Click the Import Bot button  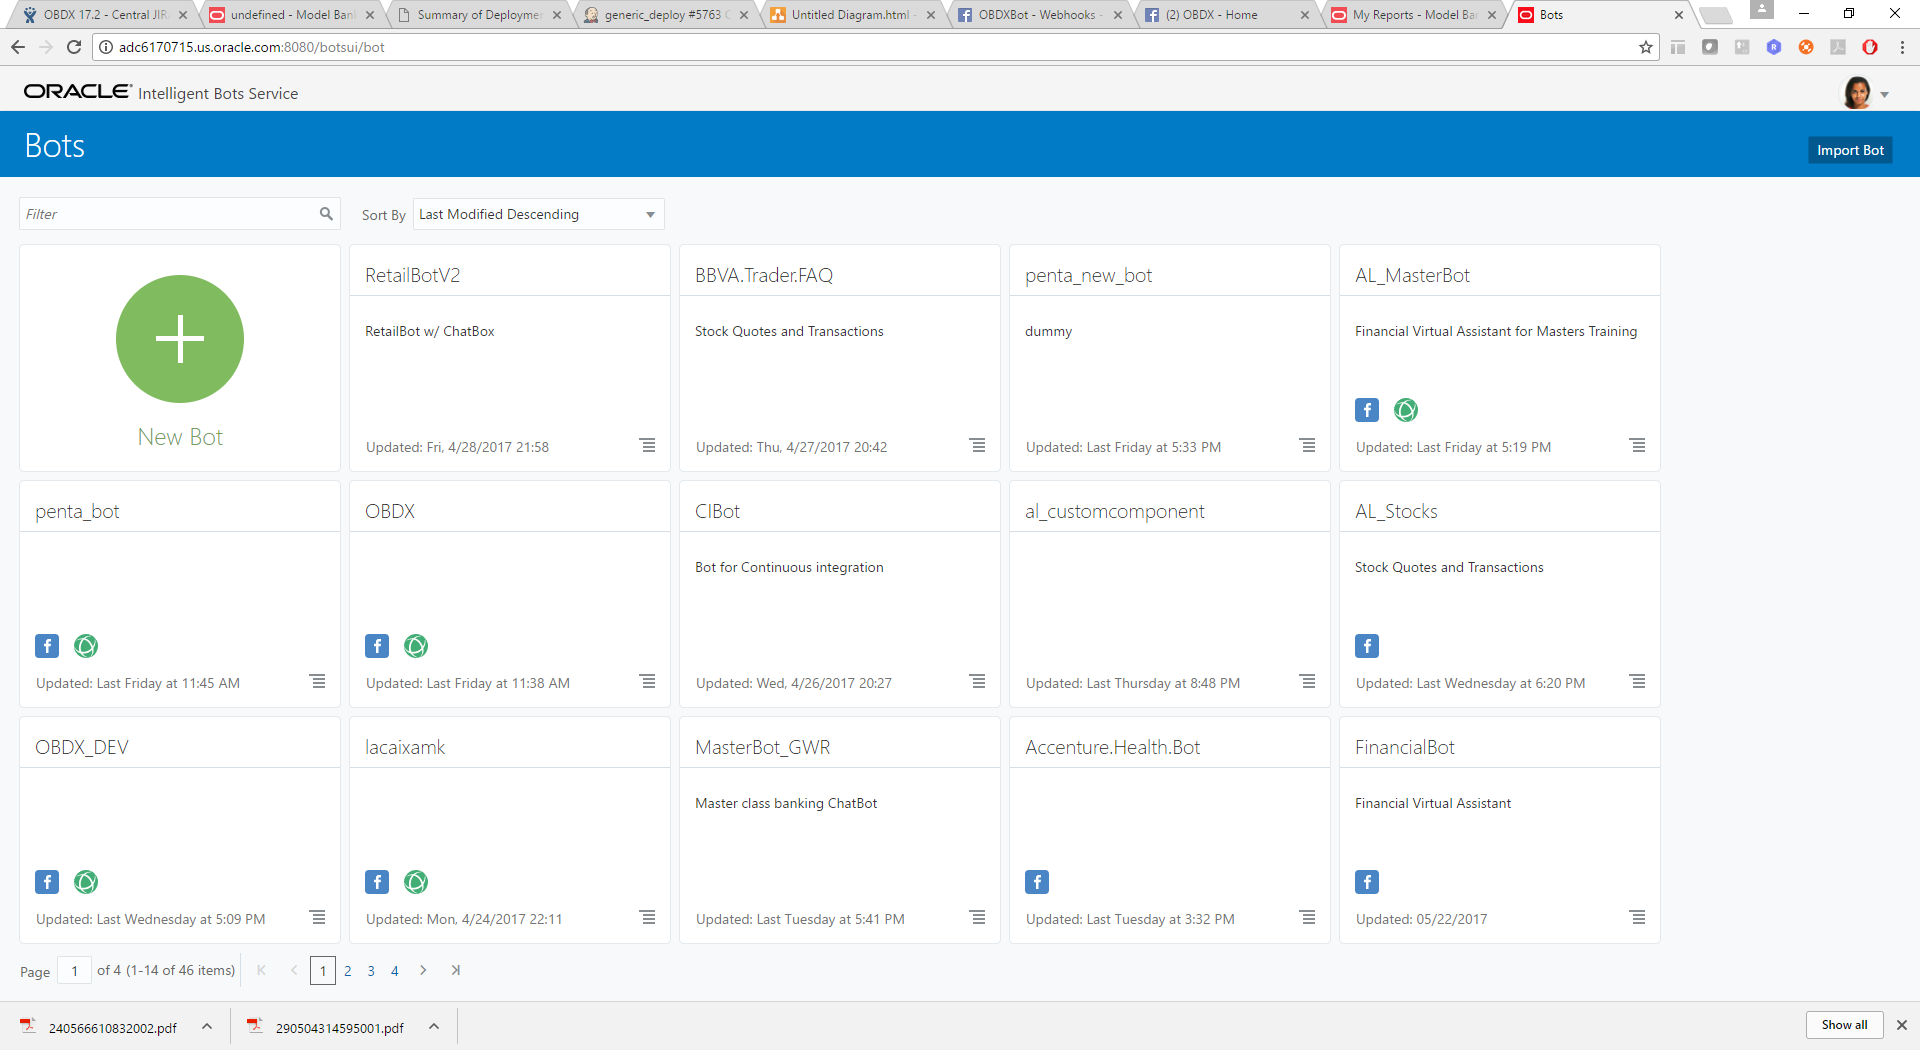tap(1850, 150)
